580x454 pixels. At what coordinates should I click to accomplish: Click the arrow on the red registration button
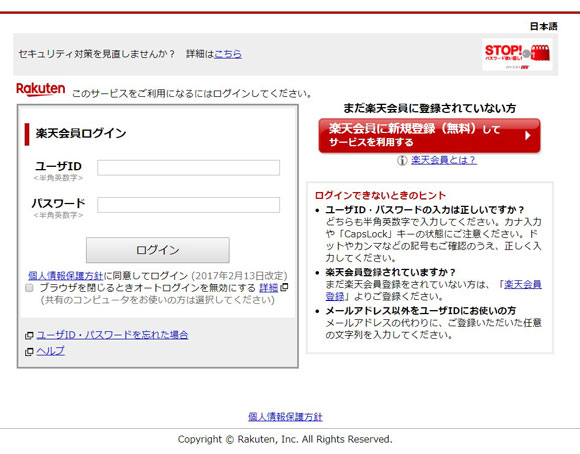(528, 136)
